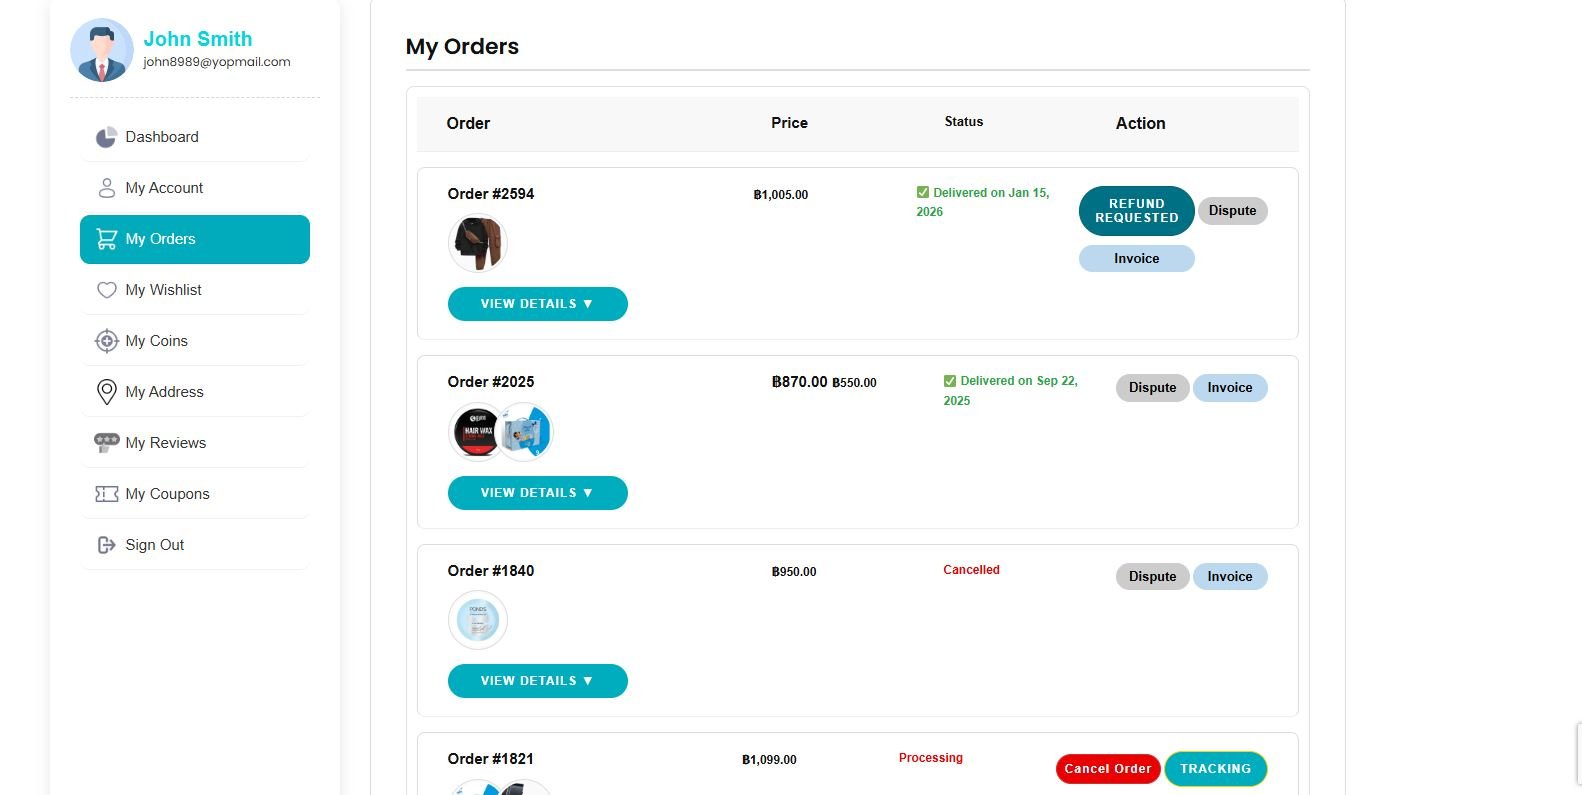Click the Sign Out door icon
Screen dimensions: 1582x795
[106, 545]
